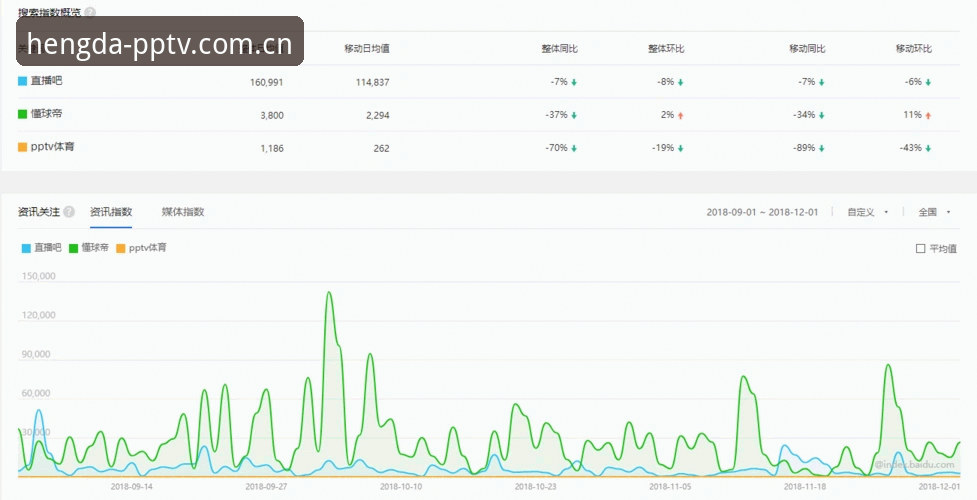Click the value 3,800 for 懂球帝
The image size is (977, 500).
(x=272, y=115)
